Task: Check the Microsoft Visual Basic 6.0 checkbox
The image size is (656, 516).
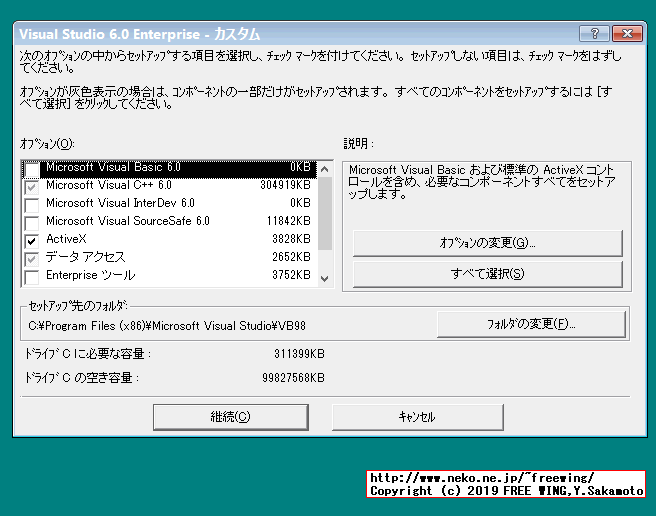Action: [32, 169]
